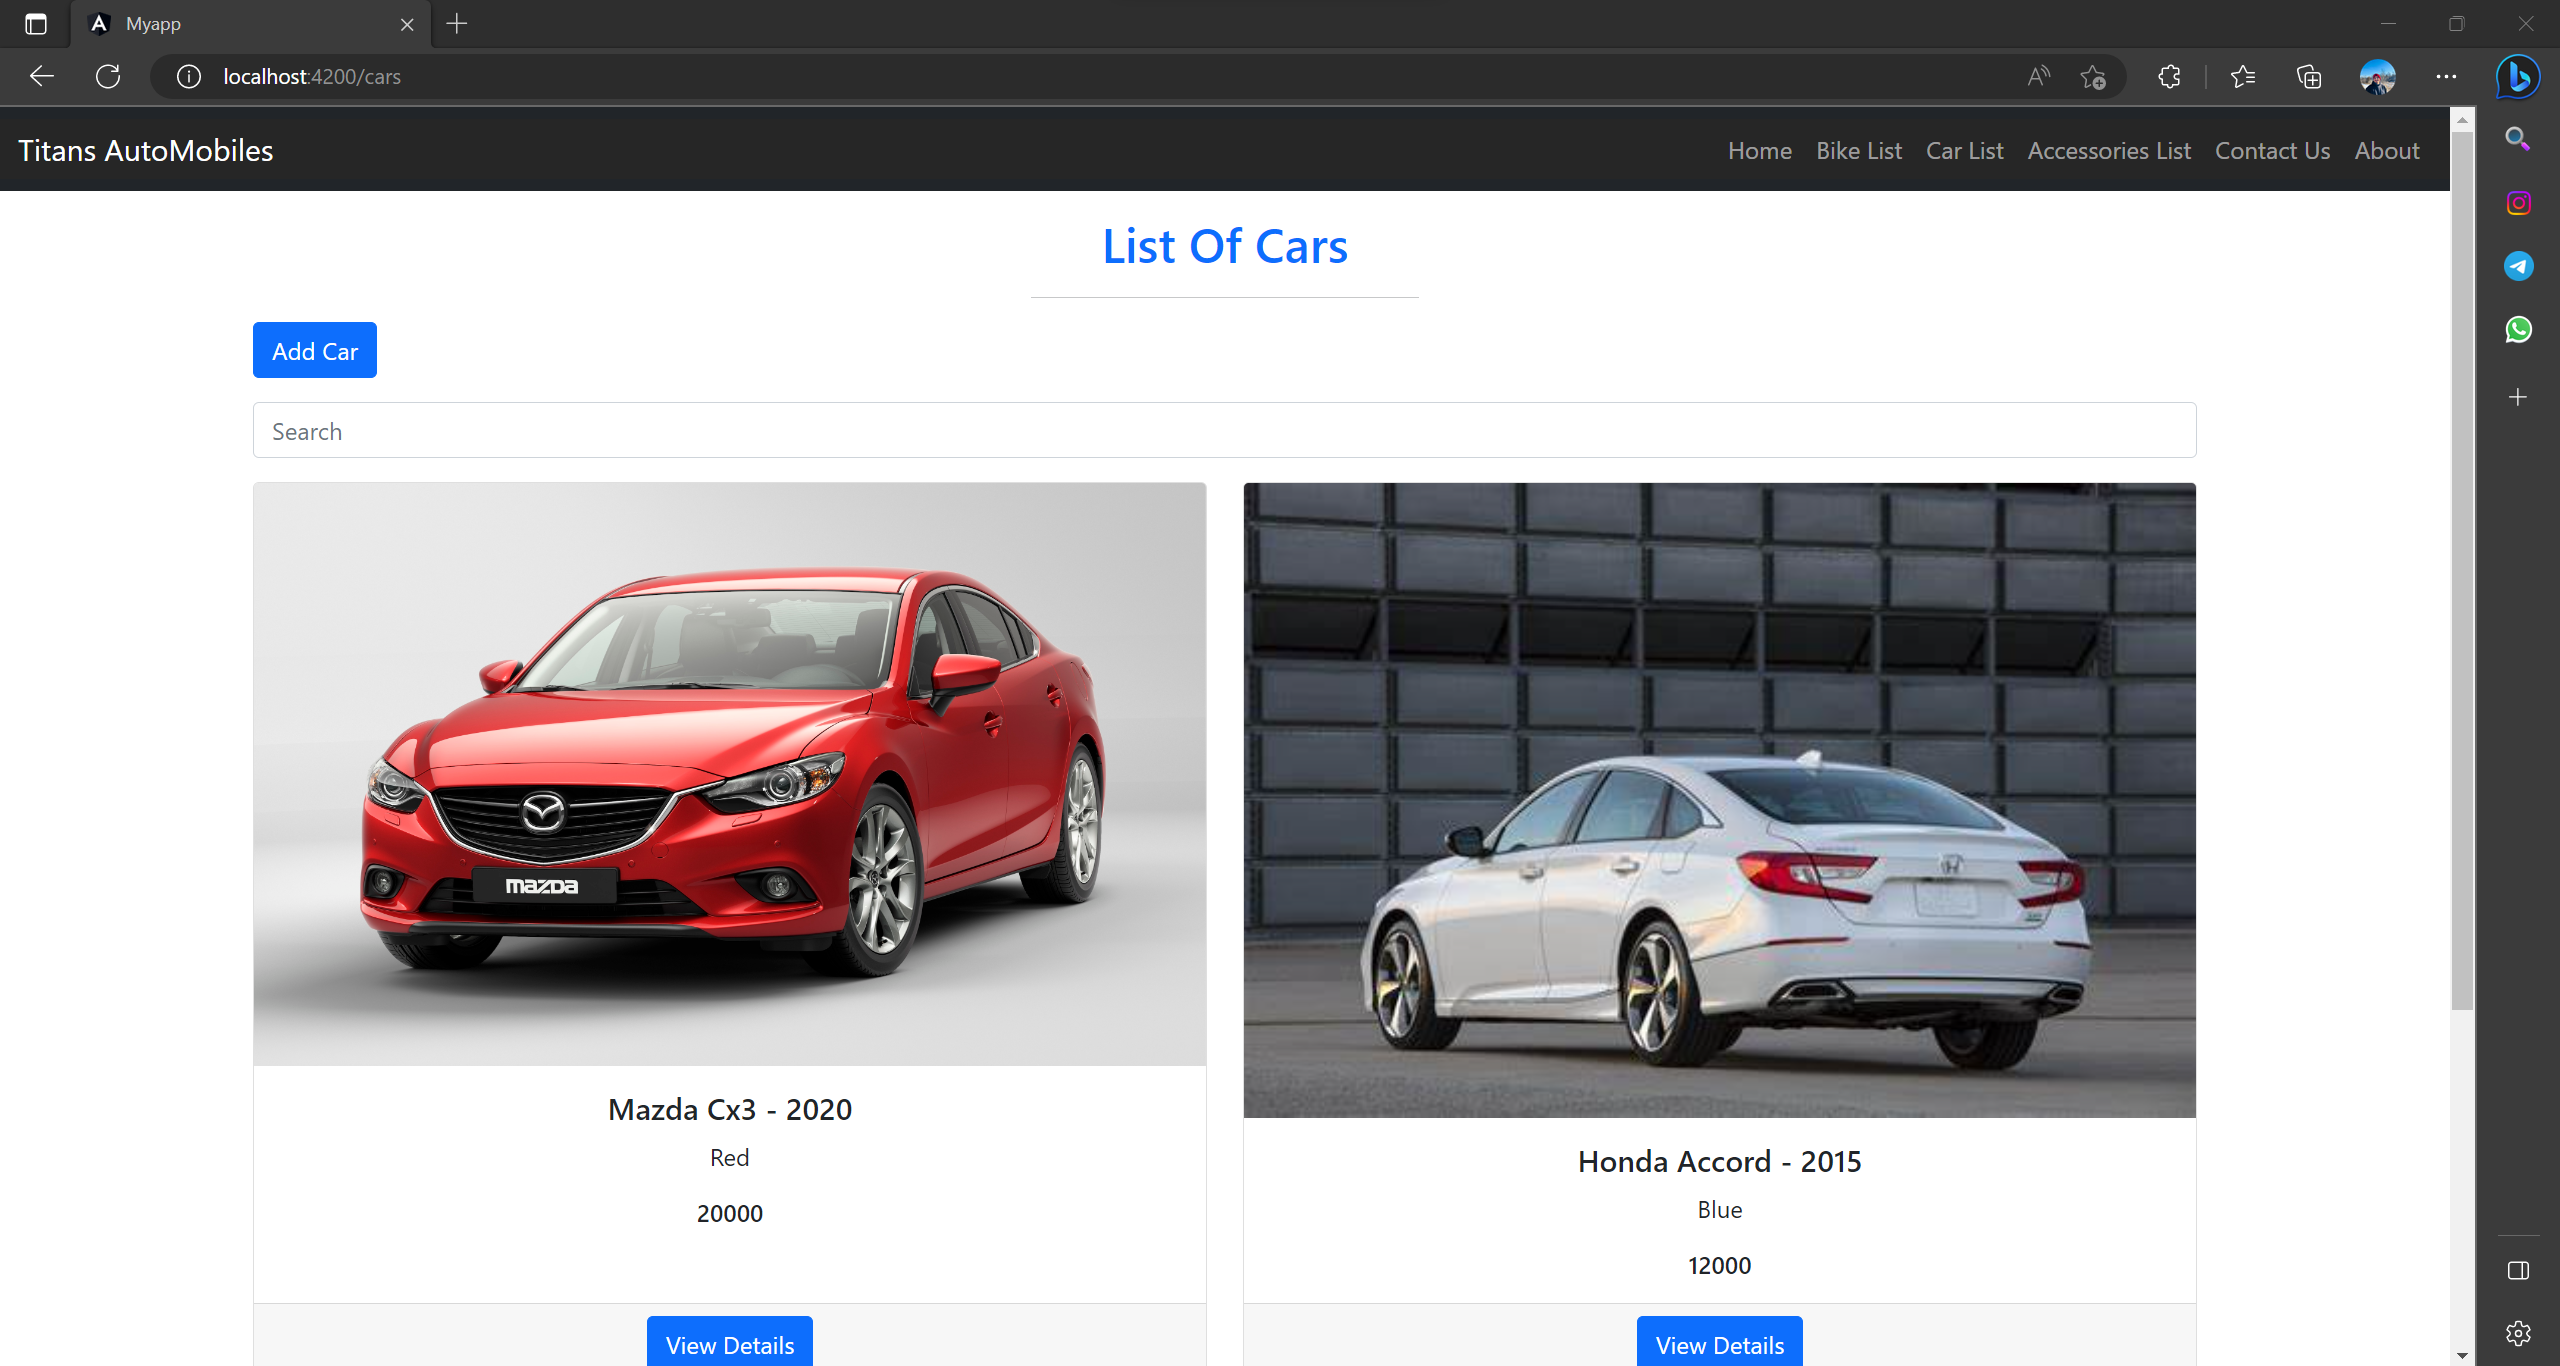The width and height of the screenshot is (2560, 1366).
Task: Open sidebar settings gear
Action: pos(2518,1333)
